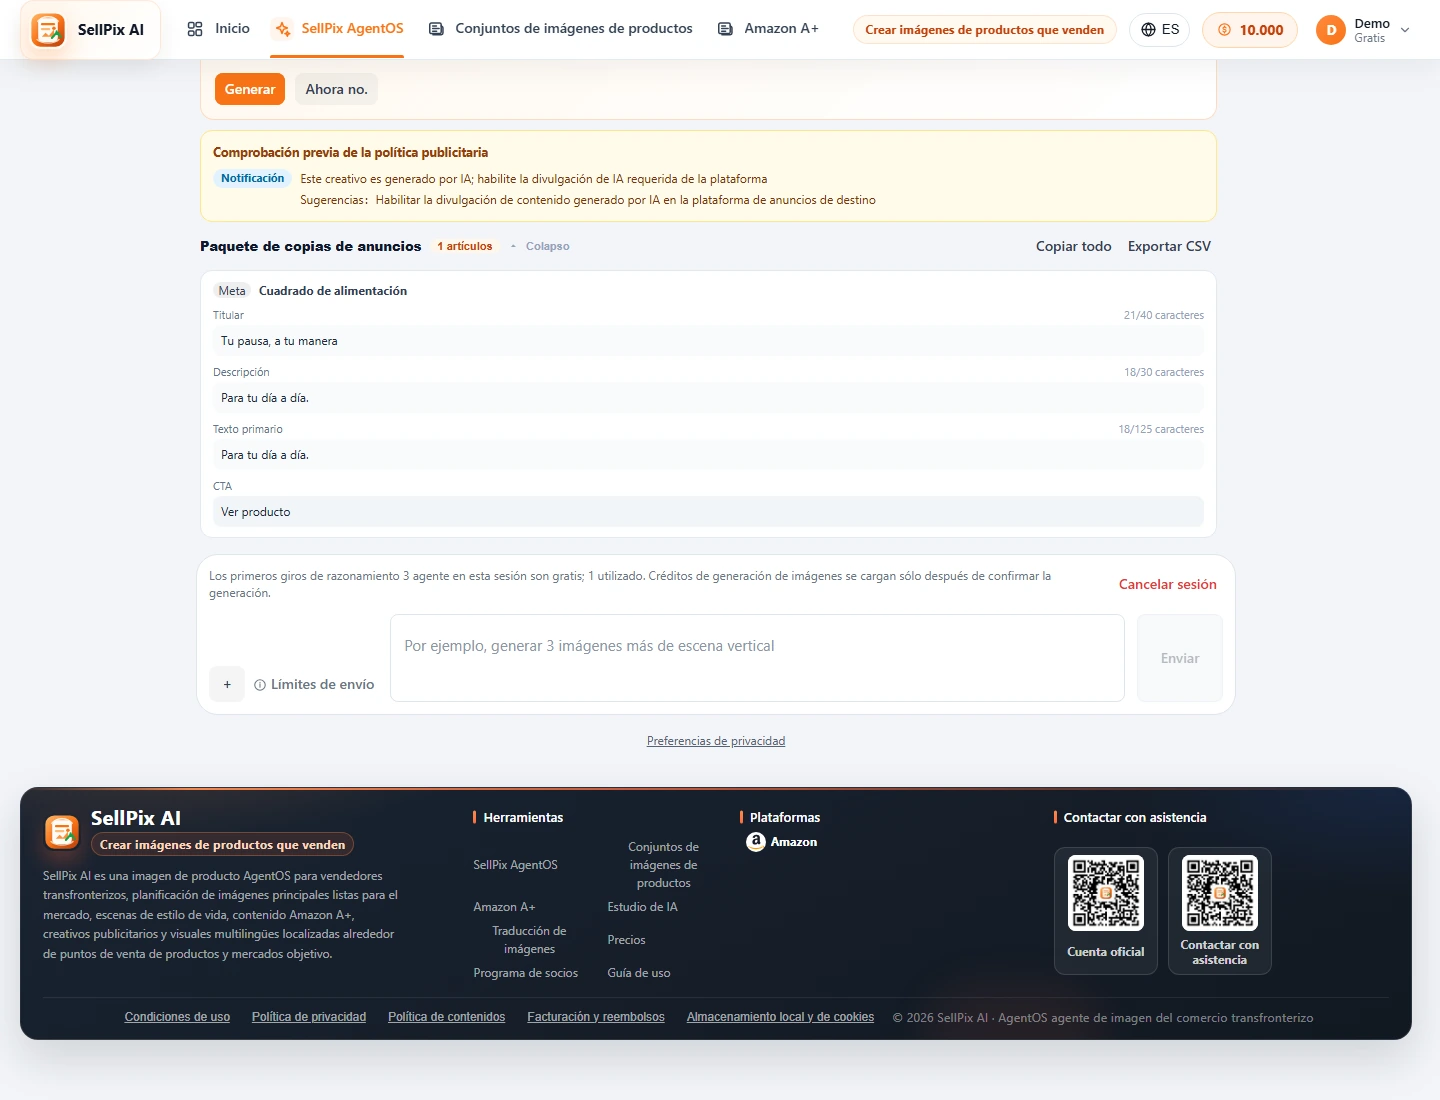
Task: Click Exportar CSV
Action: (x=1169, y=246)
